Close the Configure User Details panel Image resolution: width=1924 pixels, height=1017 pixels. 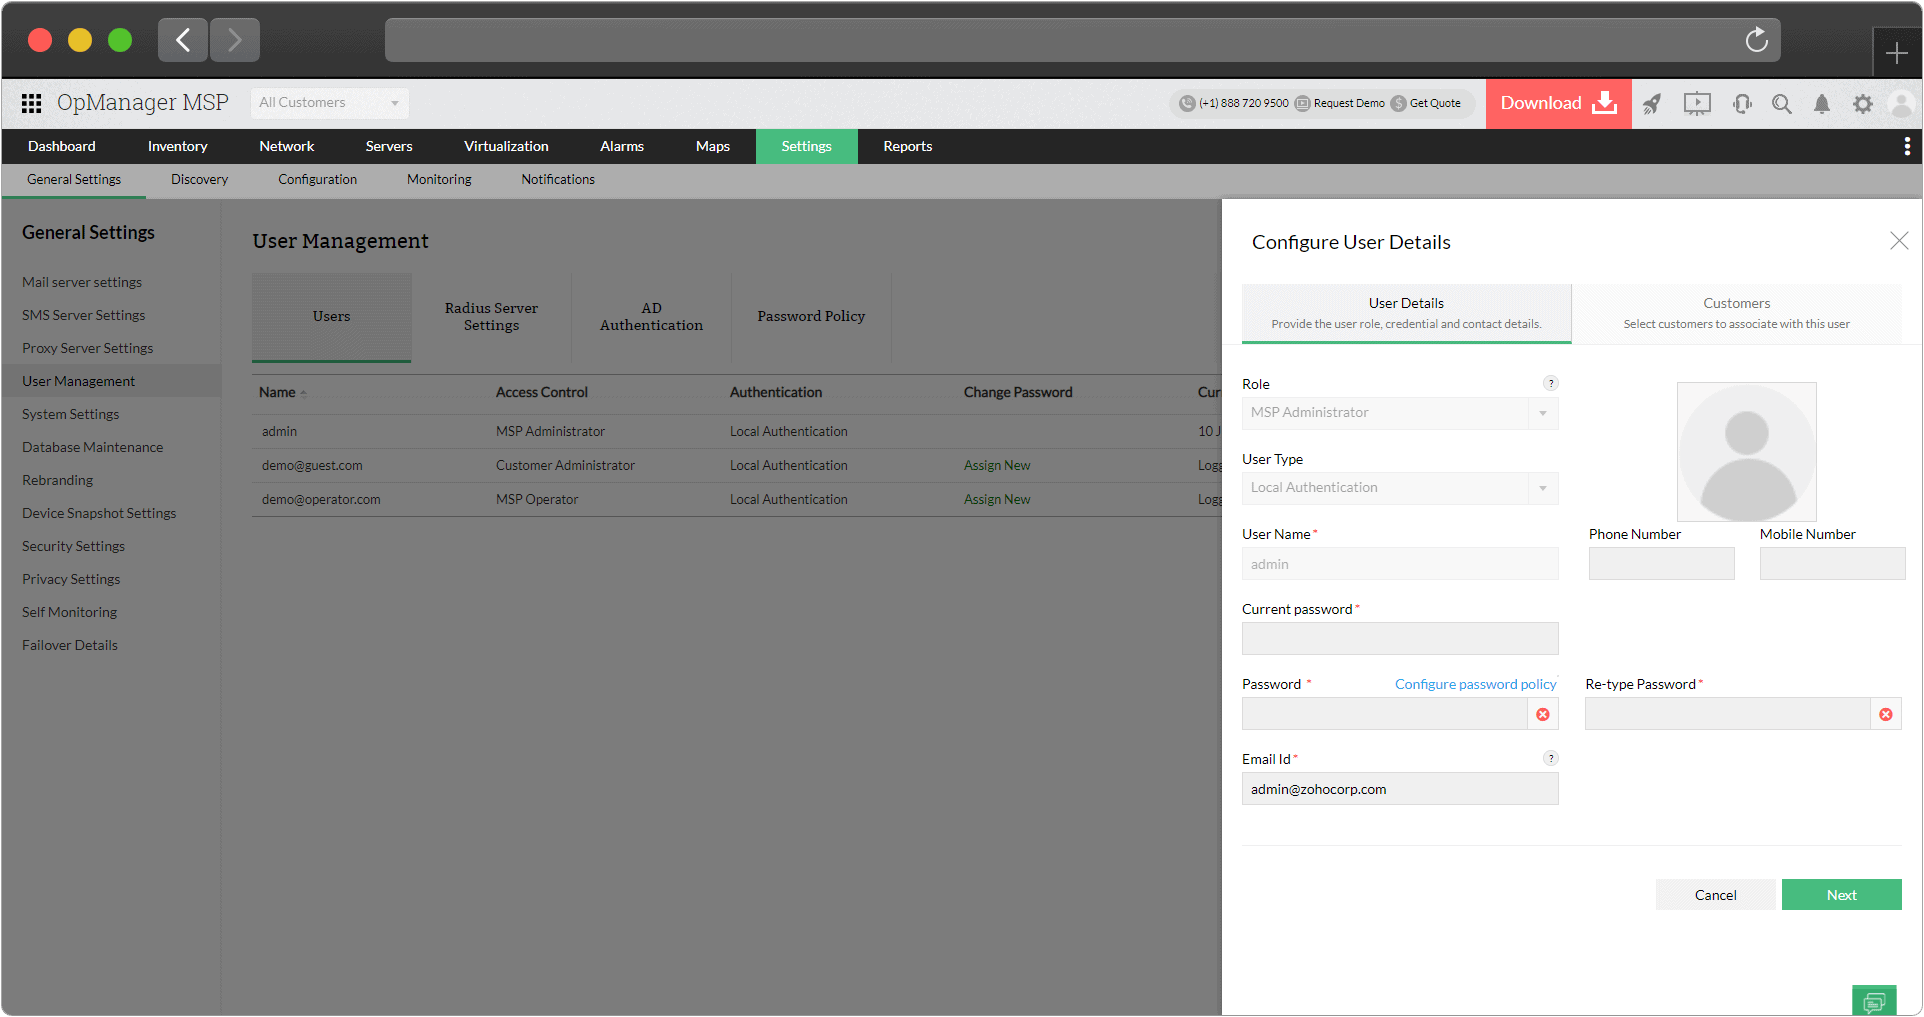pyautogui.click(x=1899, y=241)
